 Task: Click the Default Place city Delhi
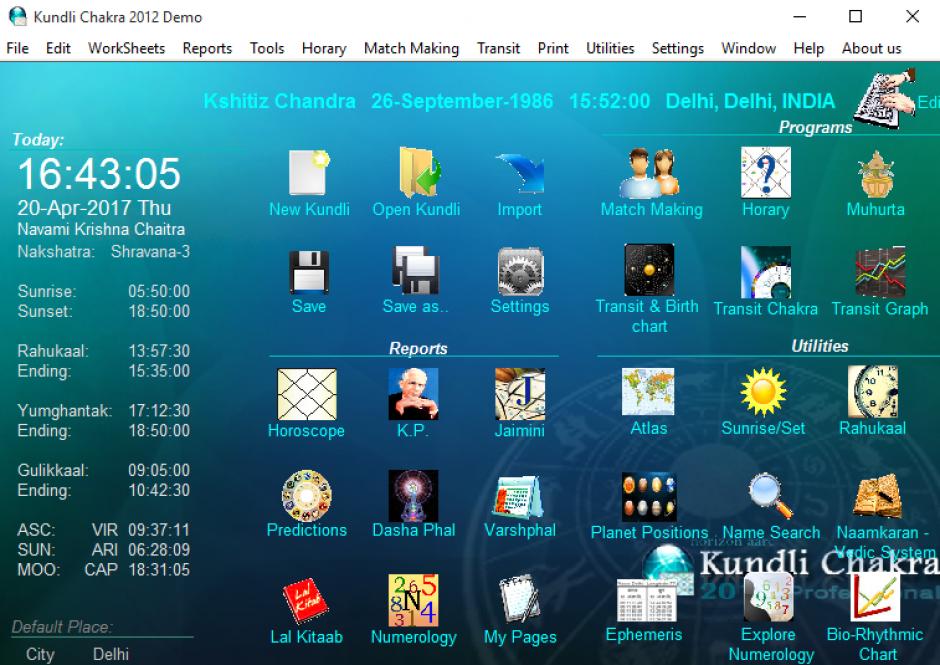click(111, 654)
